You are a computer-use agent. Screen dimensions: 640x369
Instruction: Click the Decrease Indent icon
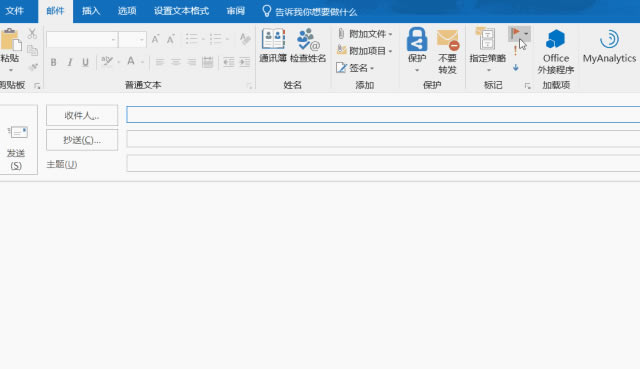tap(229, 62)
